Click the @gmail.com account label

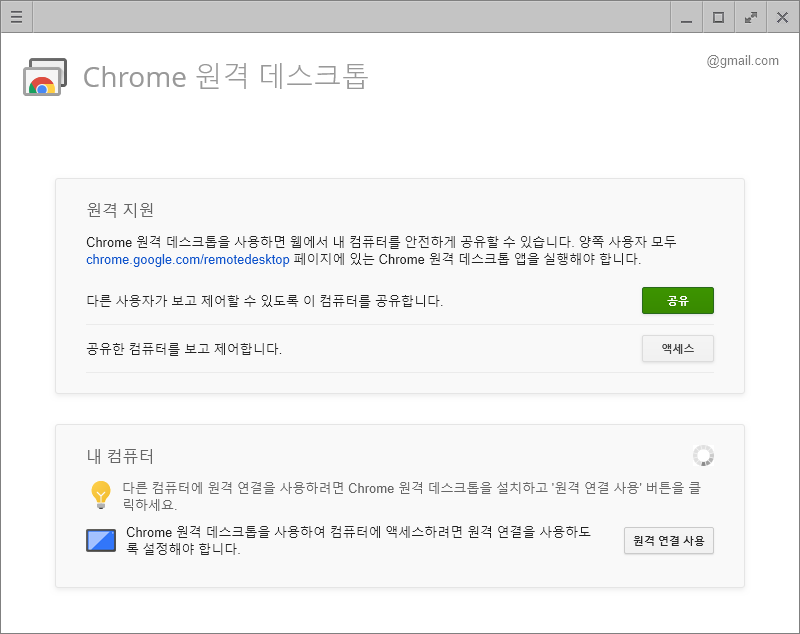click(742, 61)
